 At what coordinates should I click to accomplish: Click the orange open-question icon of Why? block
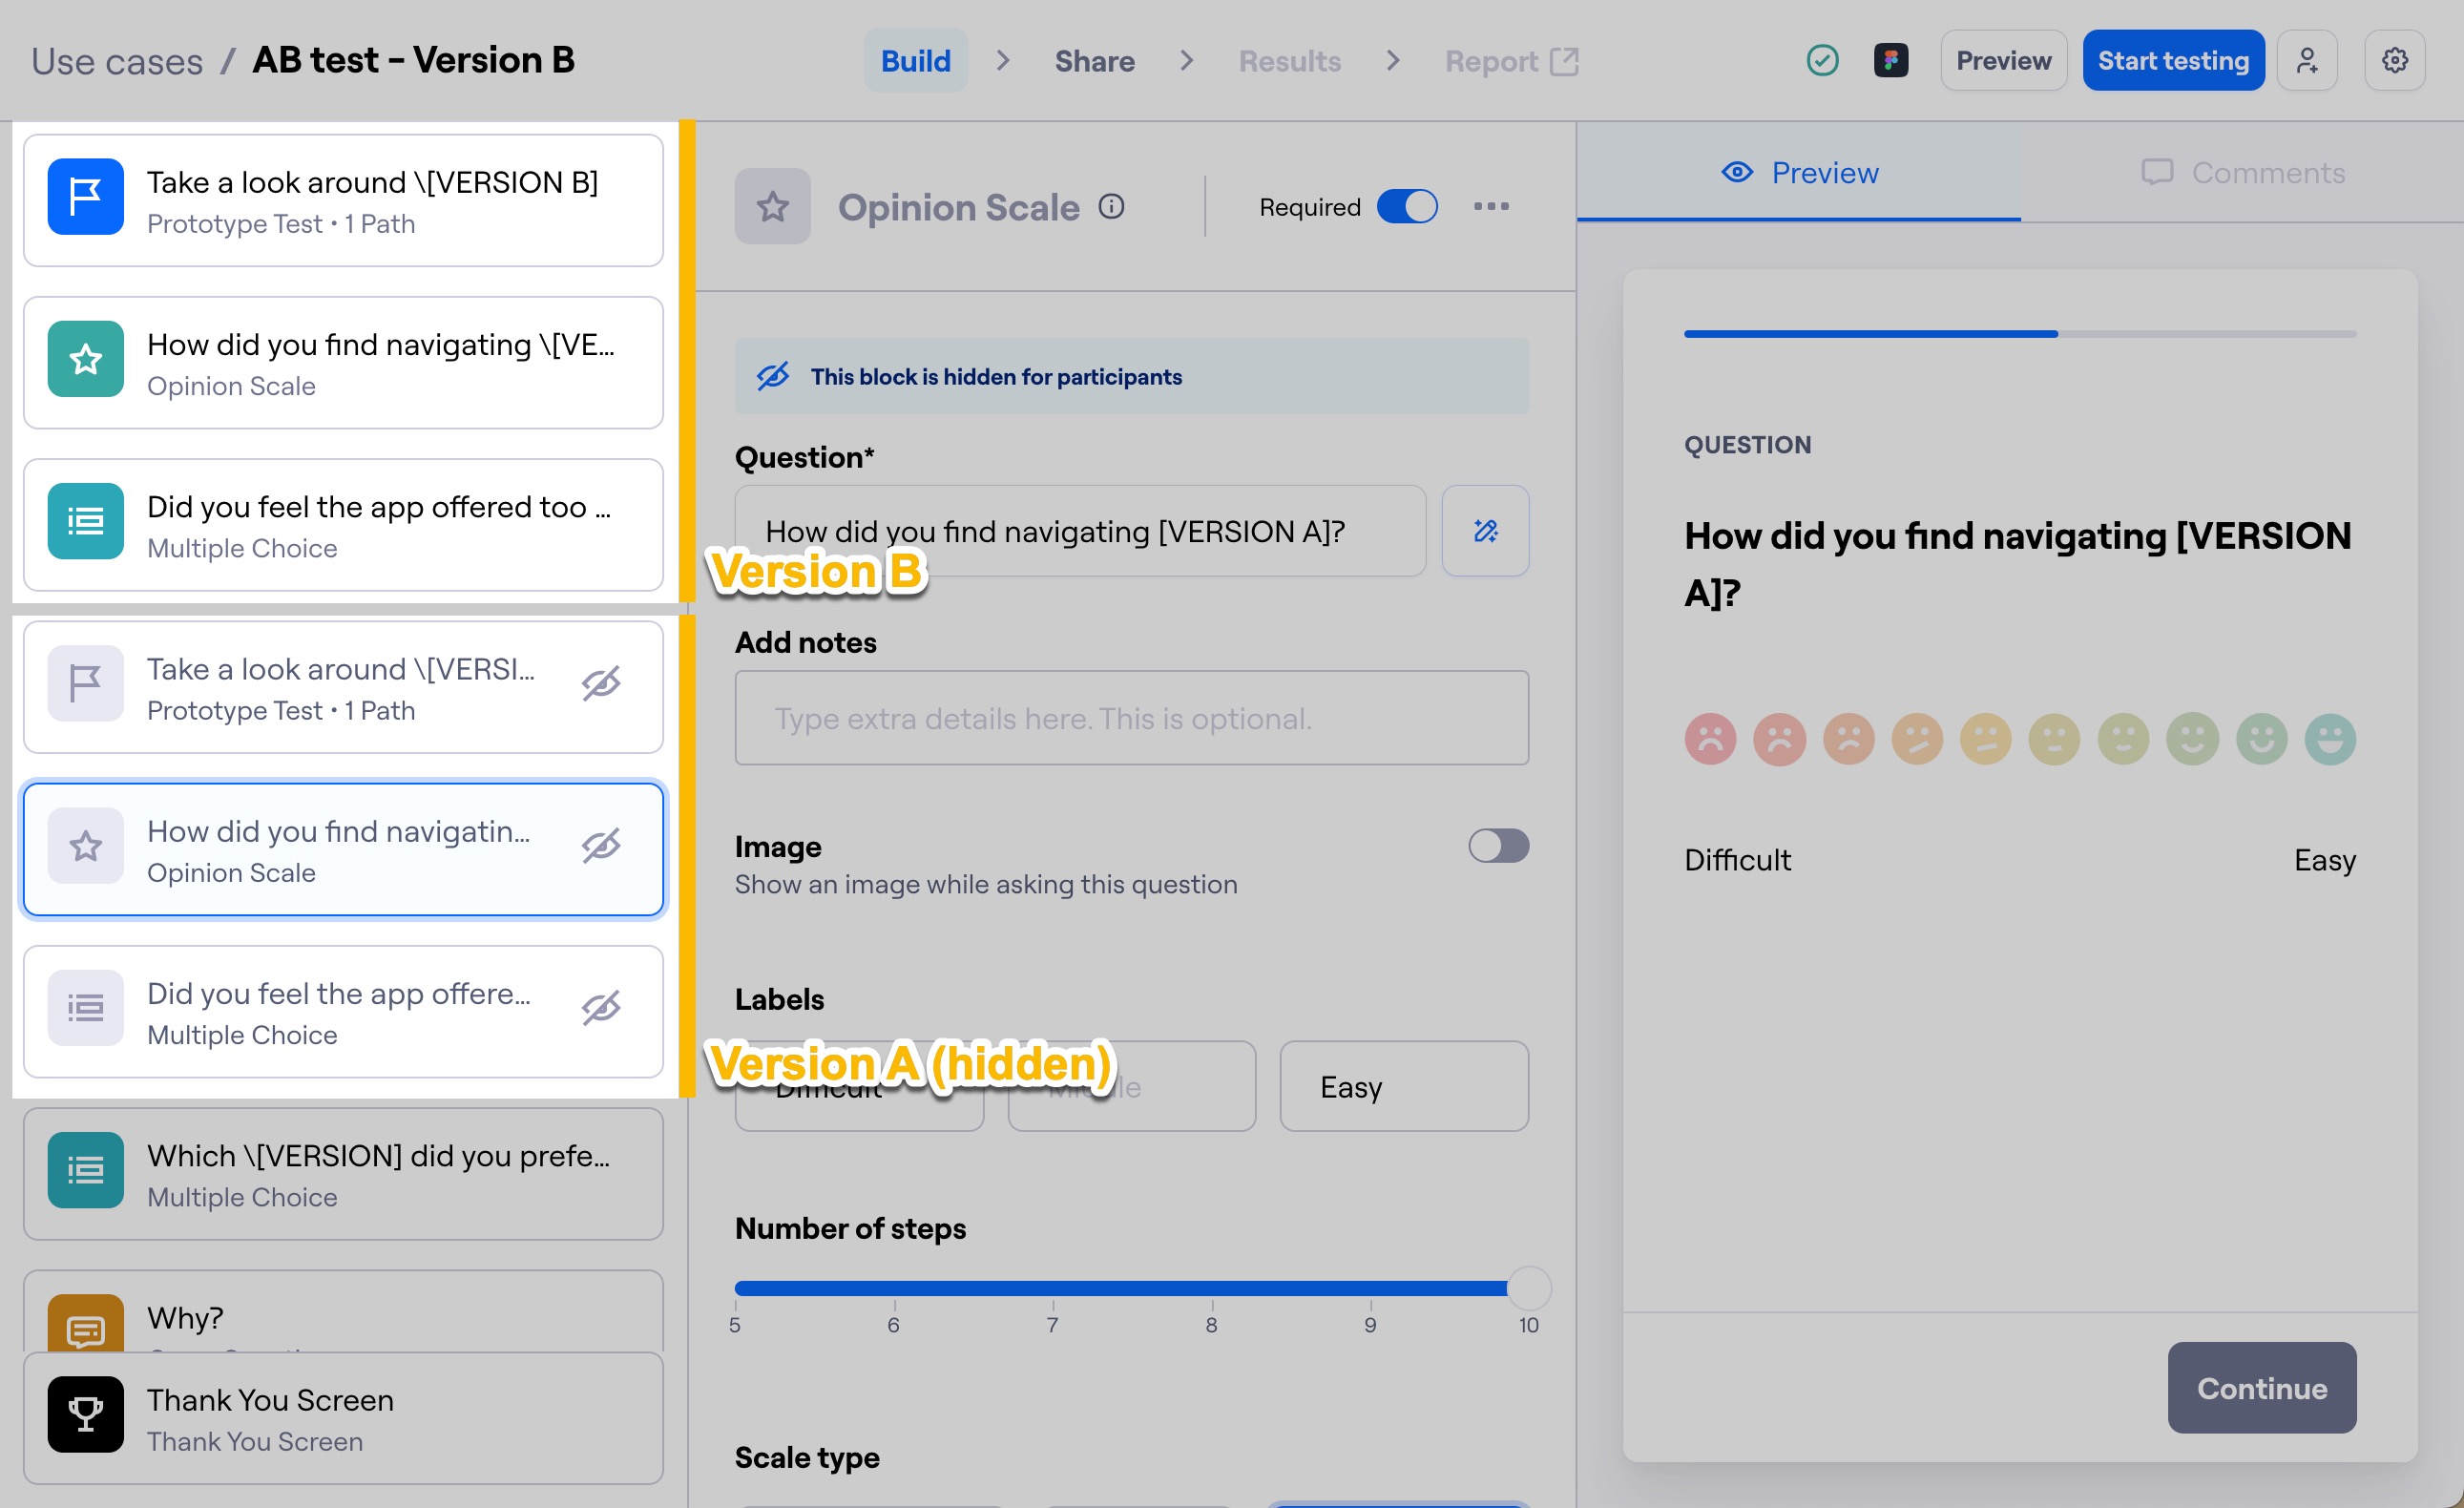click(x=86, y=1326)
